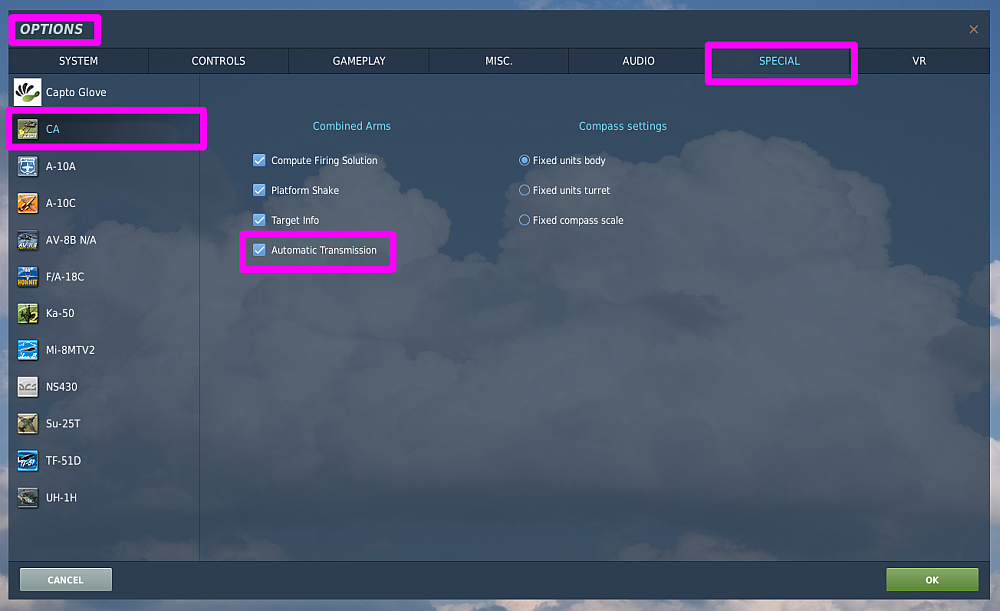Go to the GAMEPLAY tab
This screenshot has height=611, width=1000.
(359, 61)
